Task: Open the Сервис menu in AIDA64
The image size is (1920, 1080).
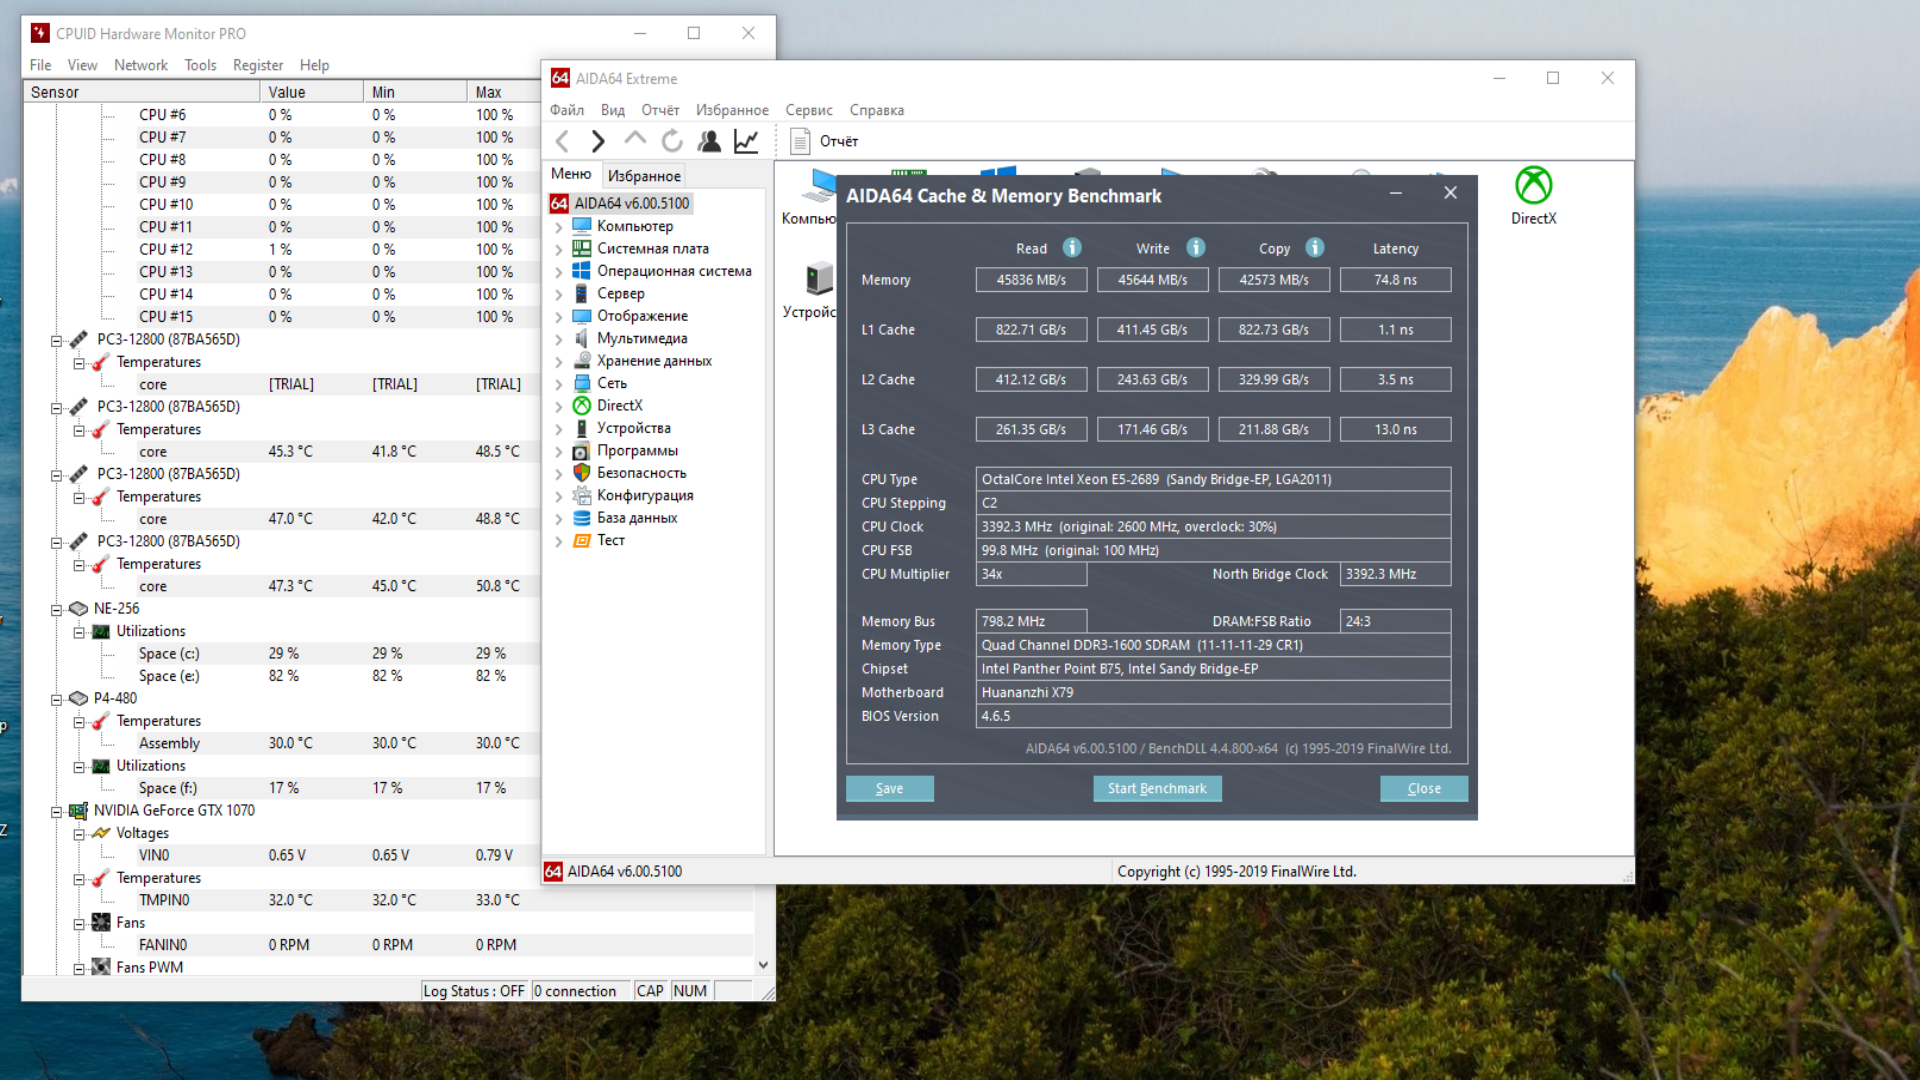Action: (808, 110)
